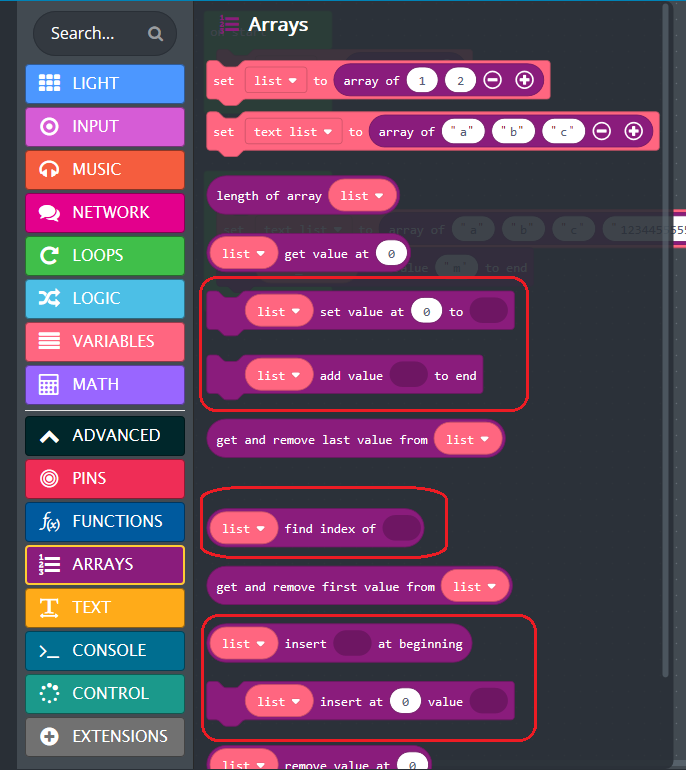Edit value 1 in 'array of' block

[x=422, y=81]
